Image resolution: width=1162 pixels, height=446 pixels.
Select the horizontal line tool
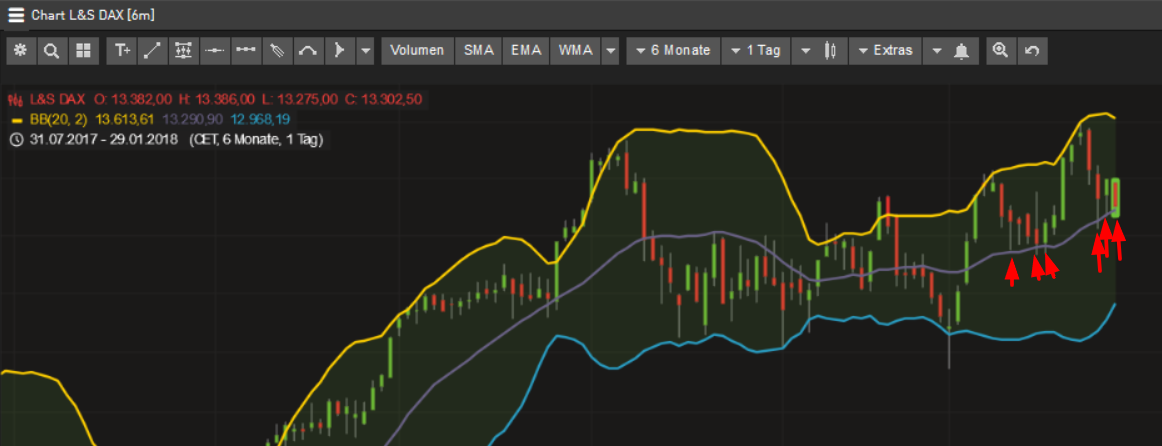coord(215,51)
